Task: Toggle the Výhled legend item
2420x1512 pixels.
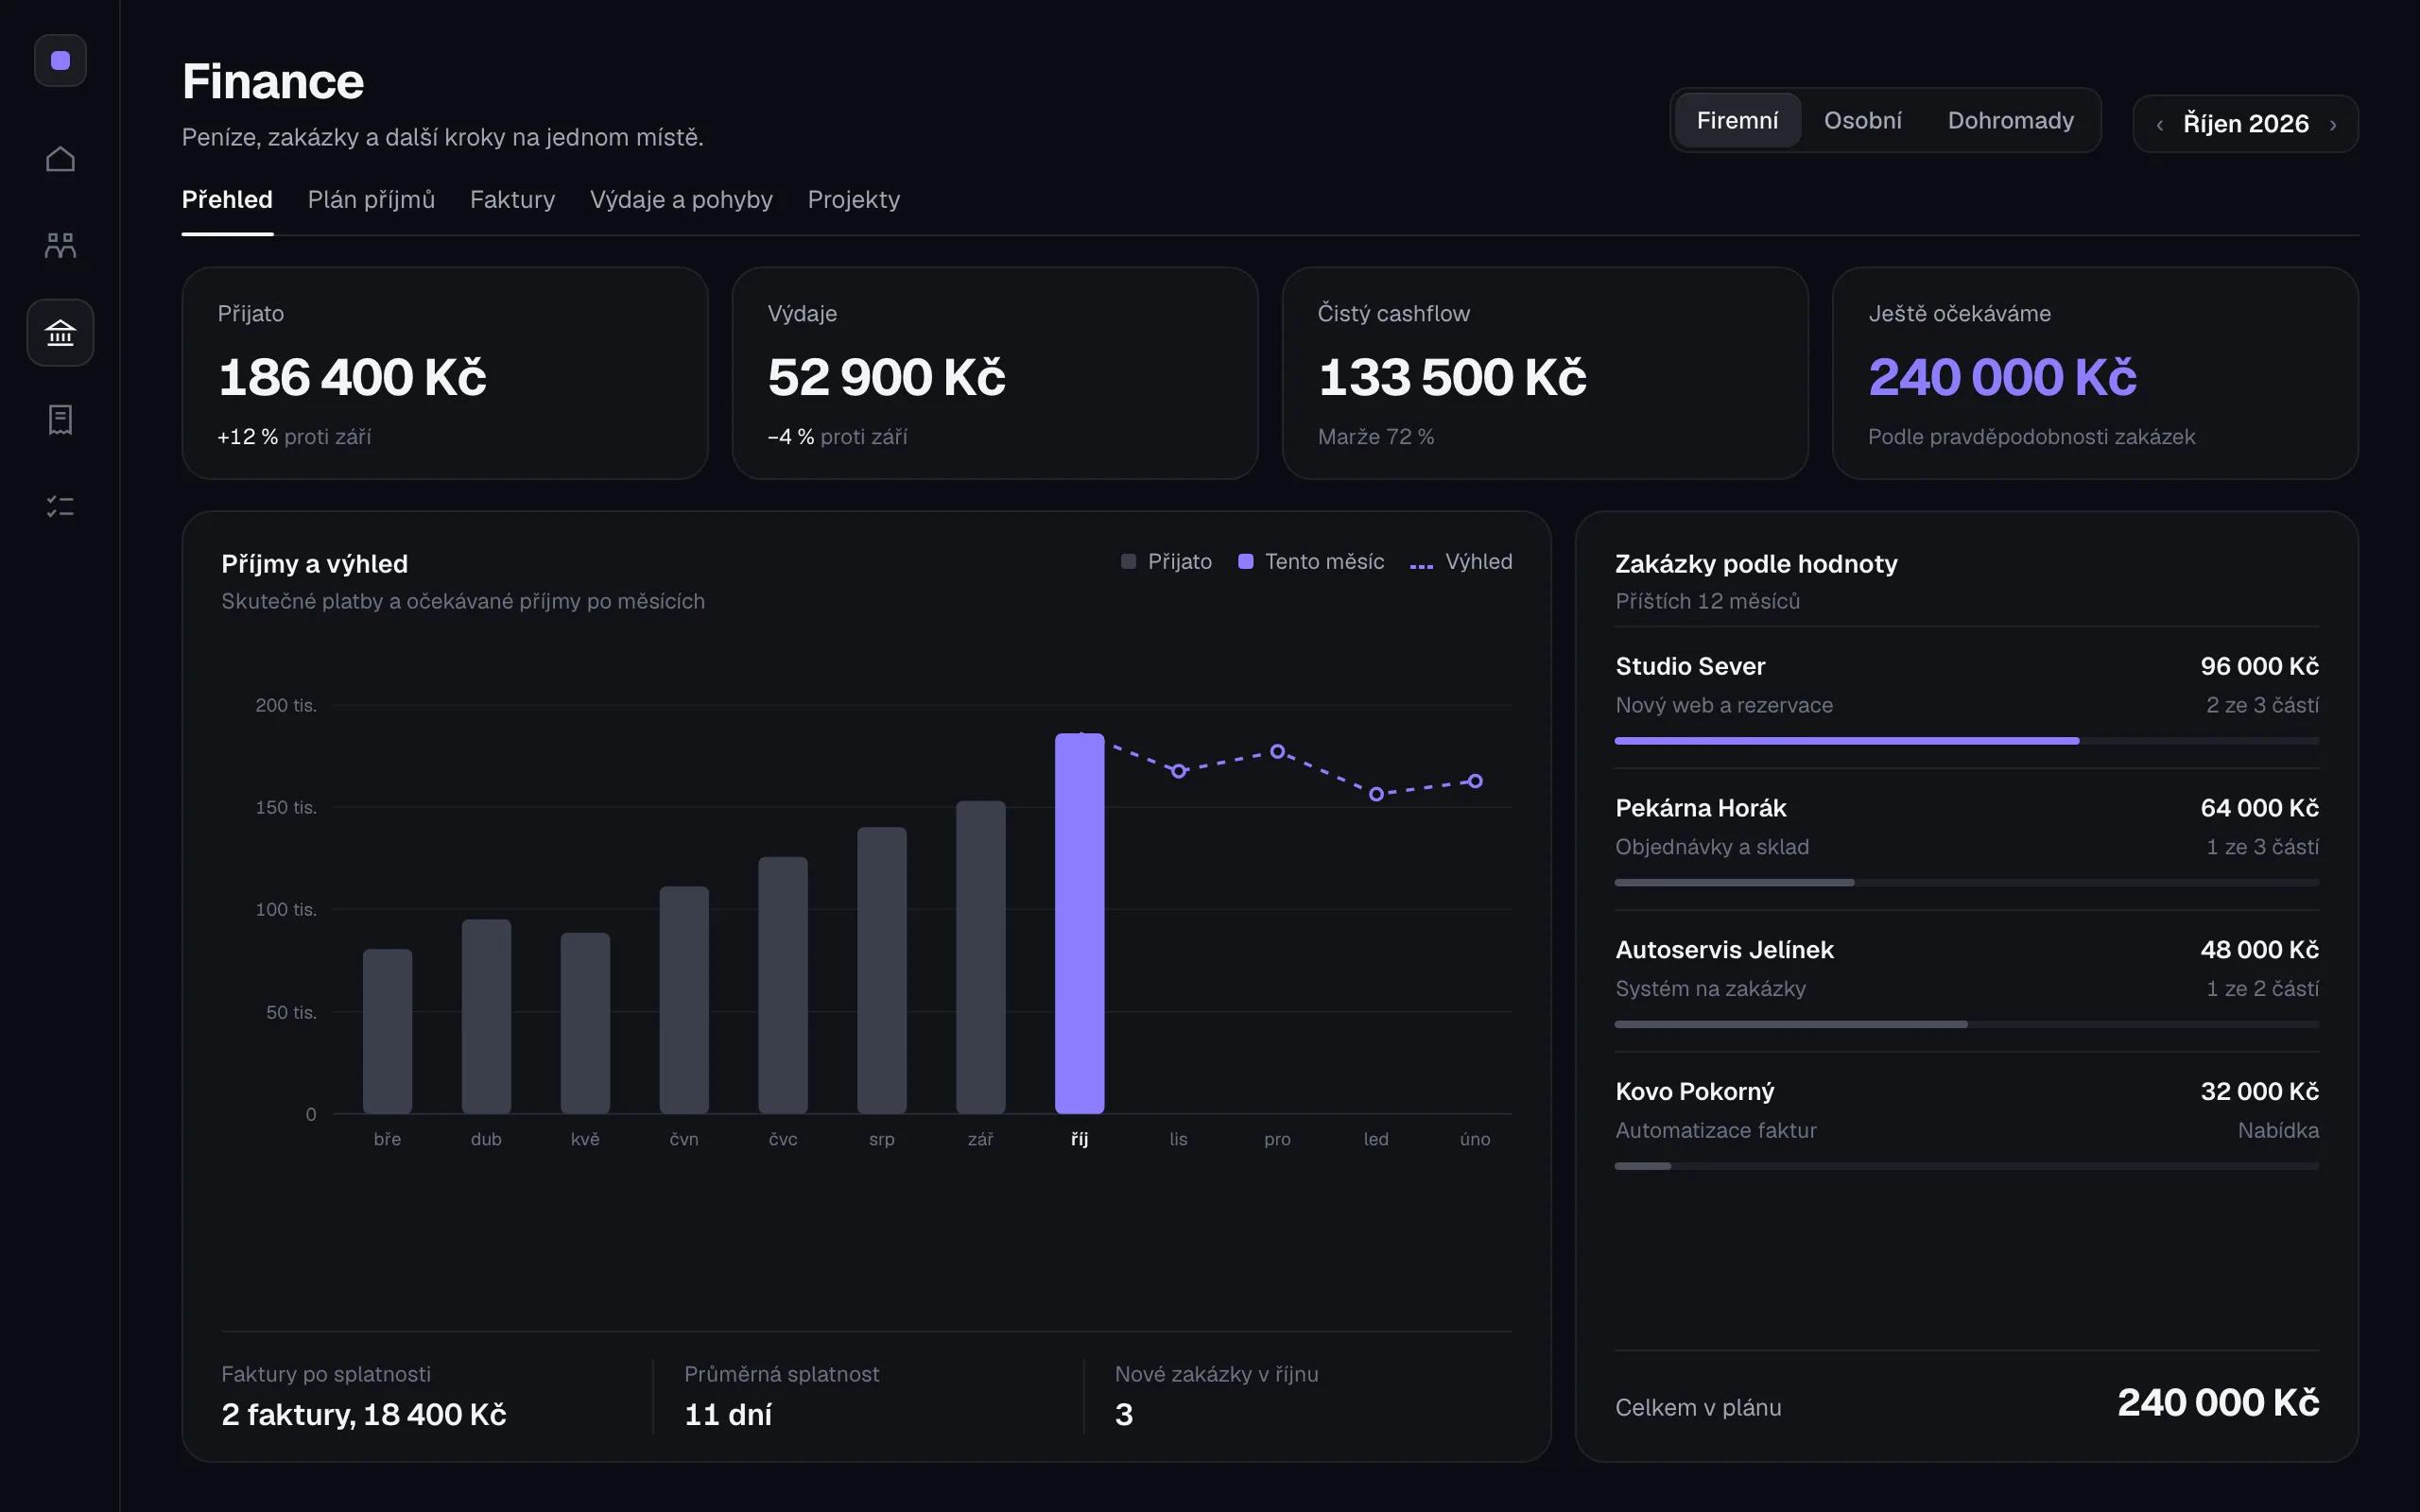Action: [x=1461, y=562]
